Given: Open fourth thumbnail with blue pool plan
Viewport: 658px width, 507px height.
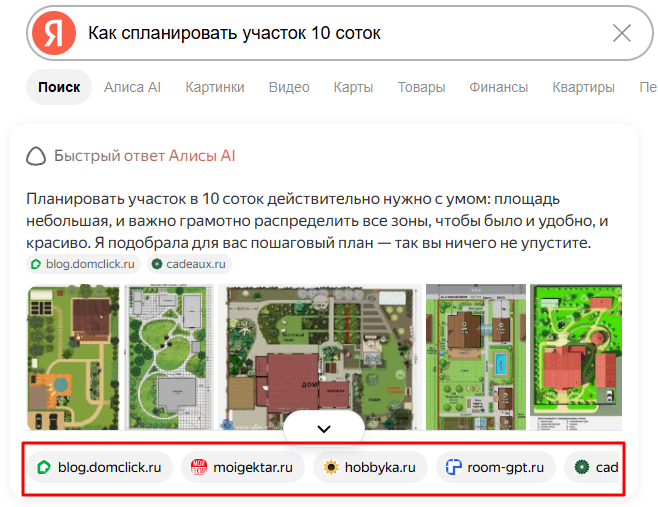Looking at the screenshot, I should 476,357.
